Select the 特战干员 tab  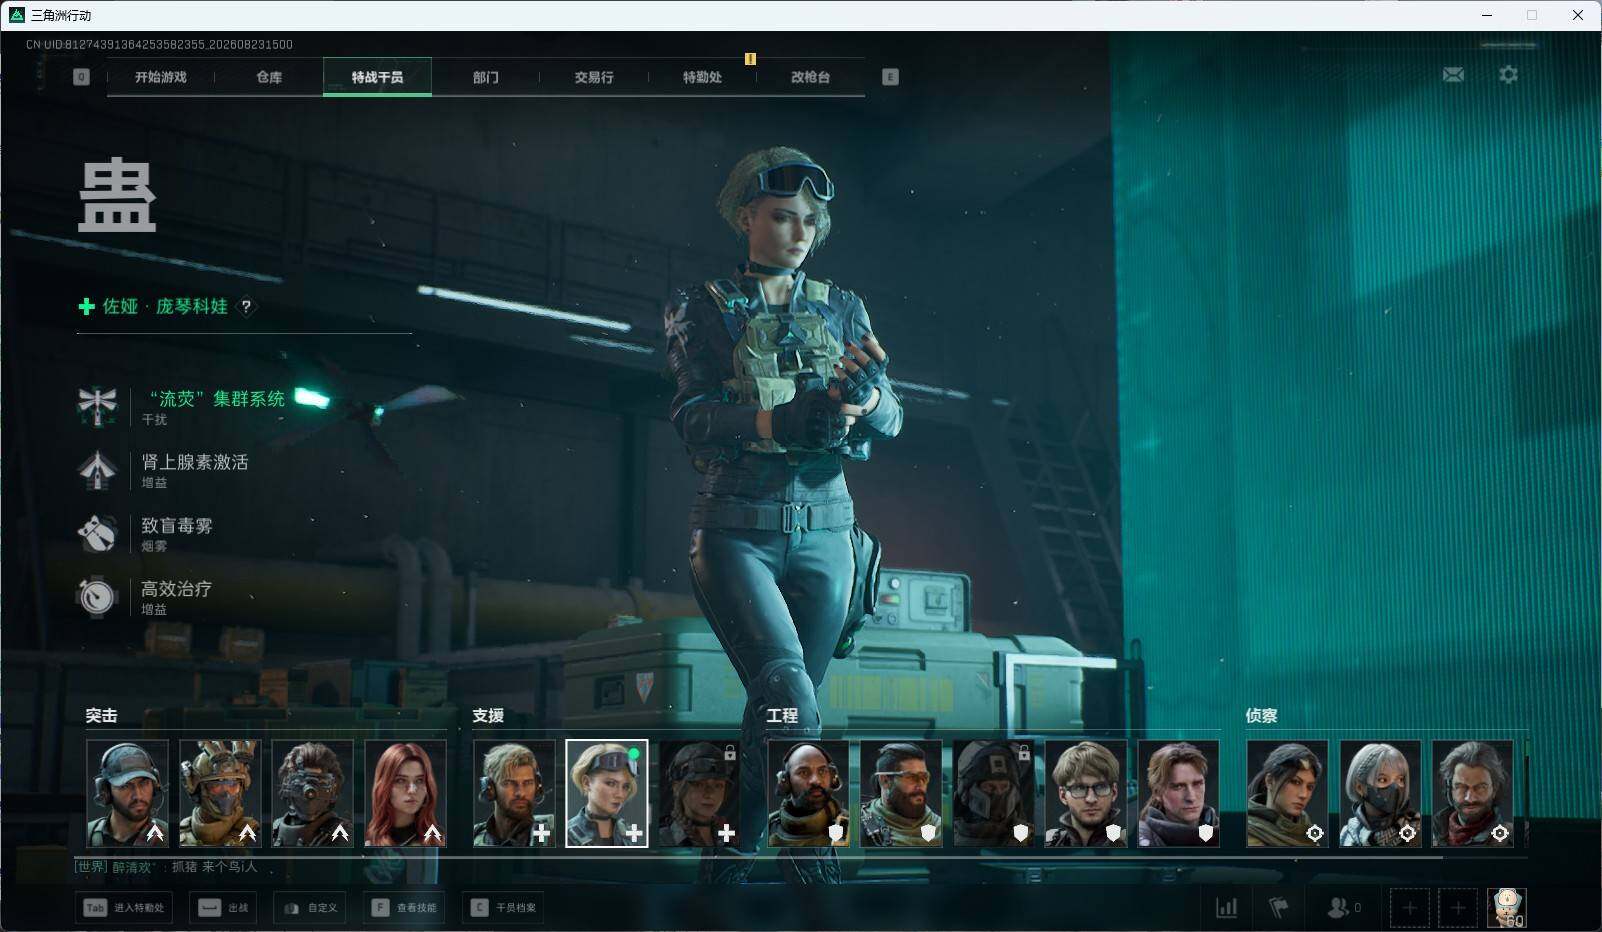pyautogui.click(x=377, y=77)
